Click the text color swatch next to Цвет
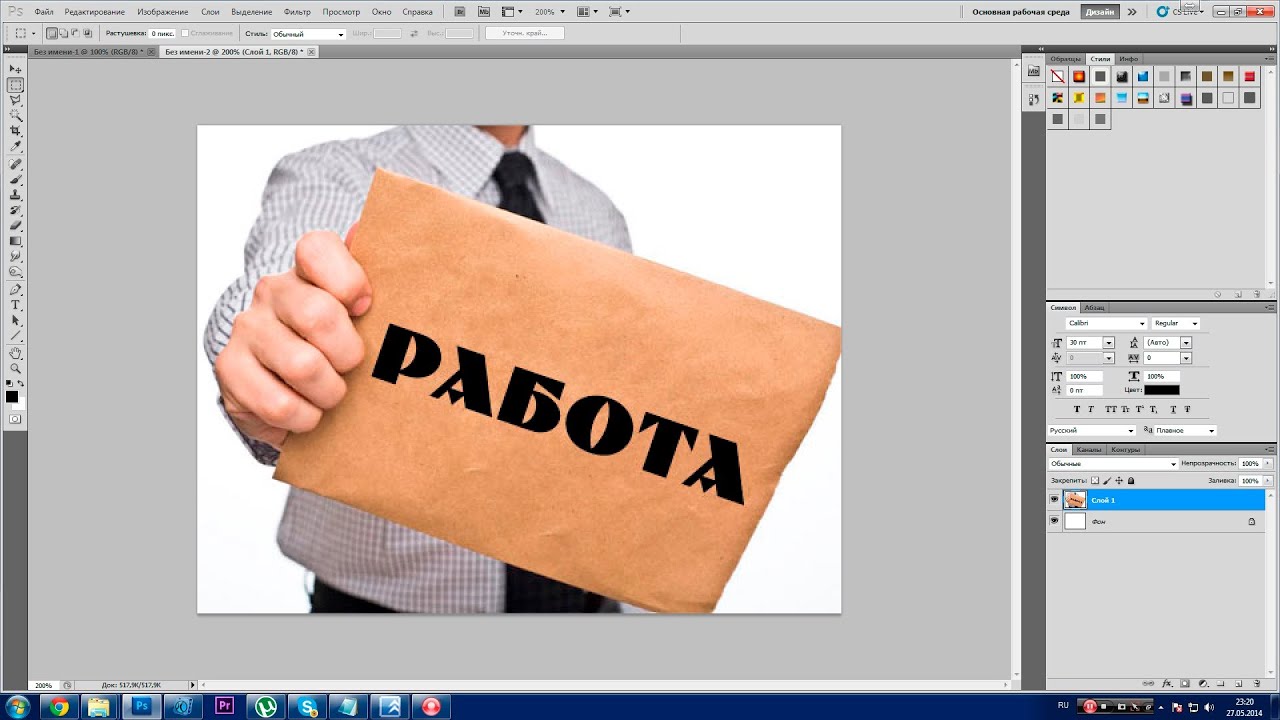The height and width of the screenshot is (720, 1280). (1162, 390)
